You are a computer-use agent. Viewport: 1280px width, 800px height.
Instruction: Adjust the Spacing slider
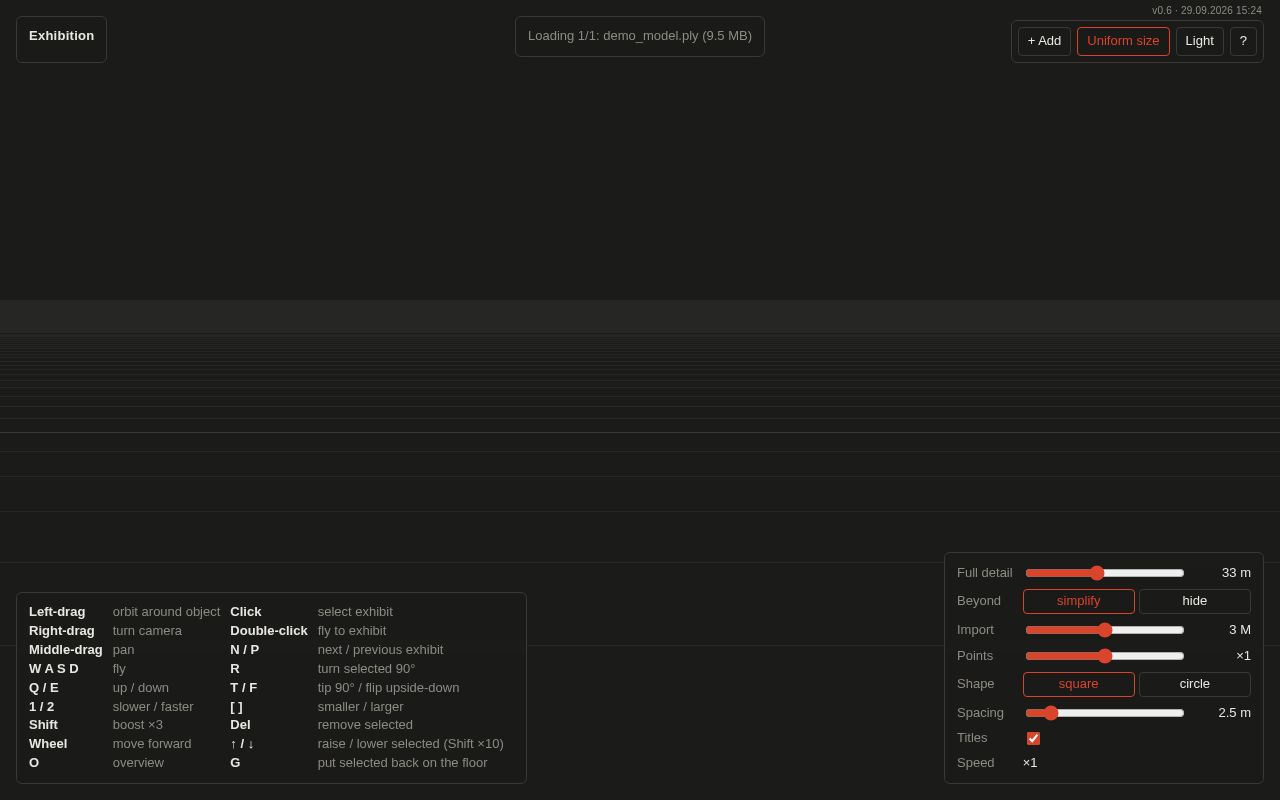tap(1105, 713)
